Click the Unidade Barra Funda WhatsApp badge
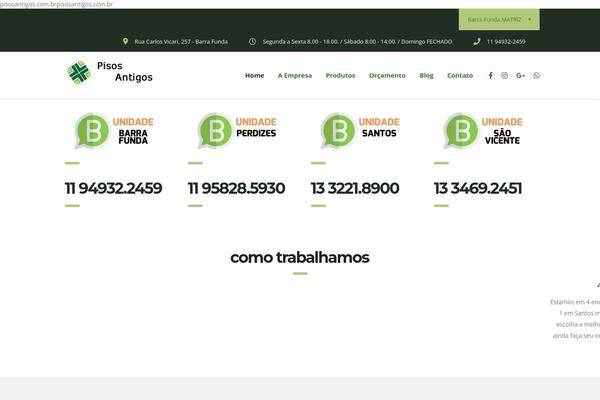 pyautogui.click(x=114, y=131)
